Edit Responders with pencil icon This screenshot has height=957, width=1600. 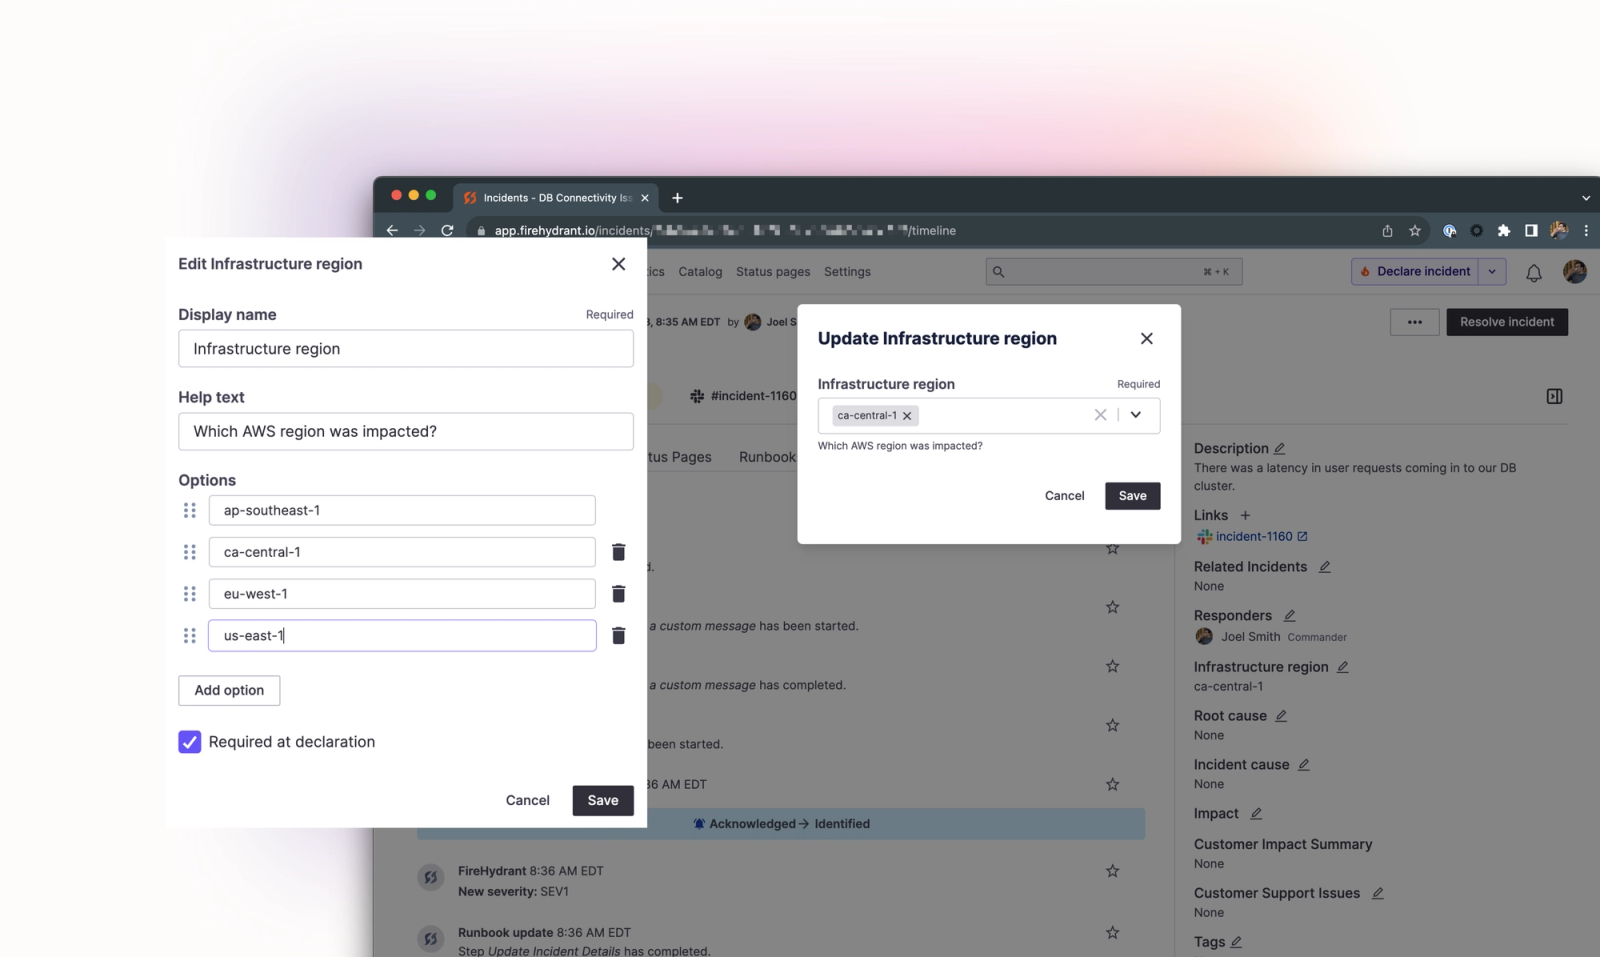pyautogui.click(x=1289, y=616)
